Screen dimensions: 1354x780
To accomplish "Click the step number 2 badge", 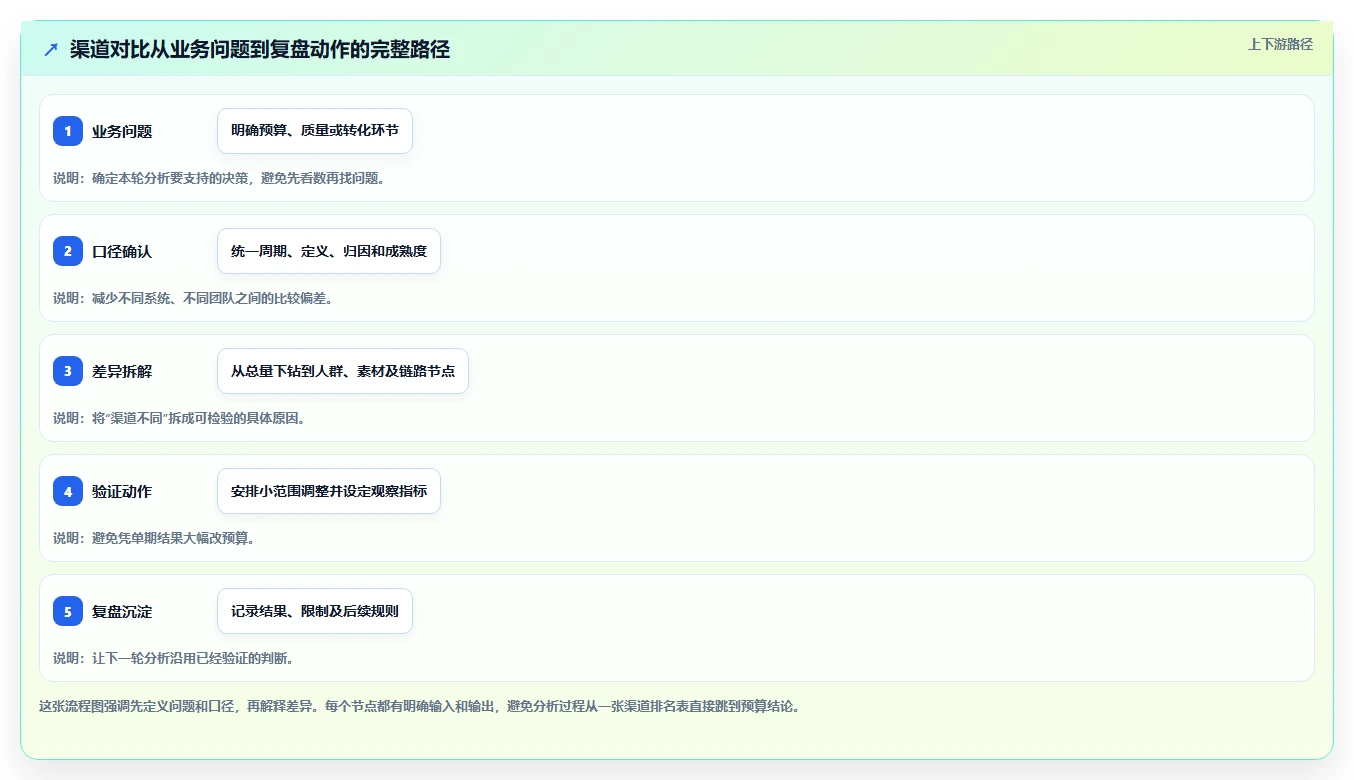I will (x=68, y=251).
